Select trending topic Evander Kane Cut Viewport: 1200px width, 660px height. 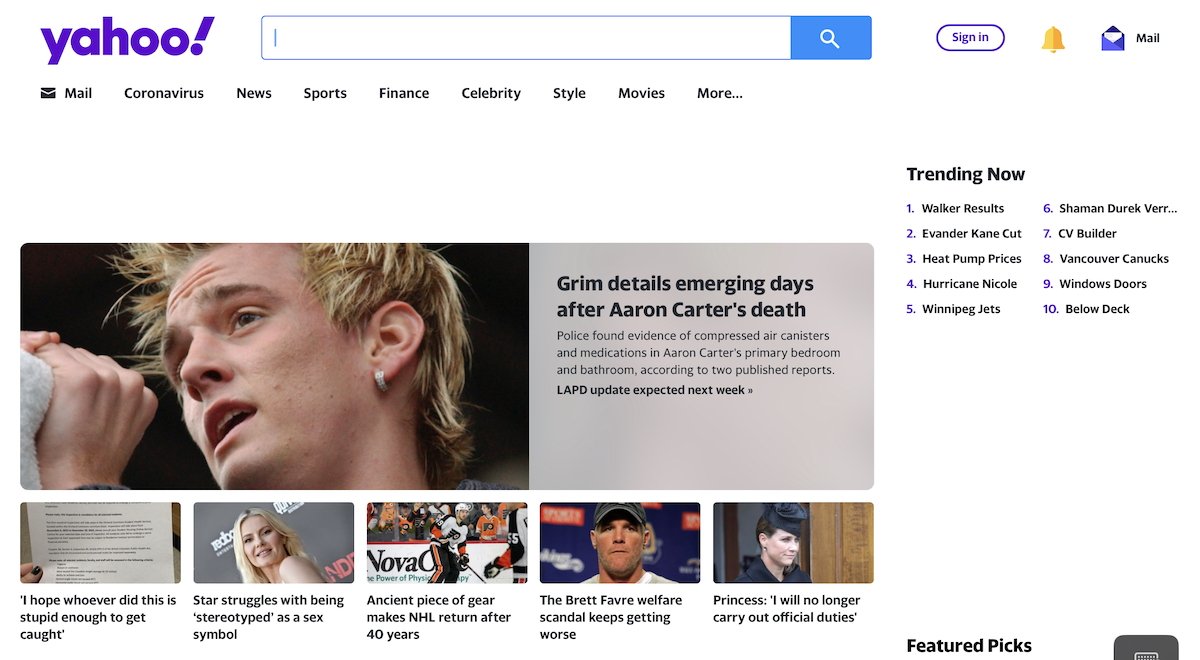[x=972, y=233]
